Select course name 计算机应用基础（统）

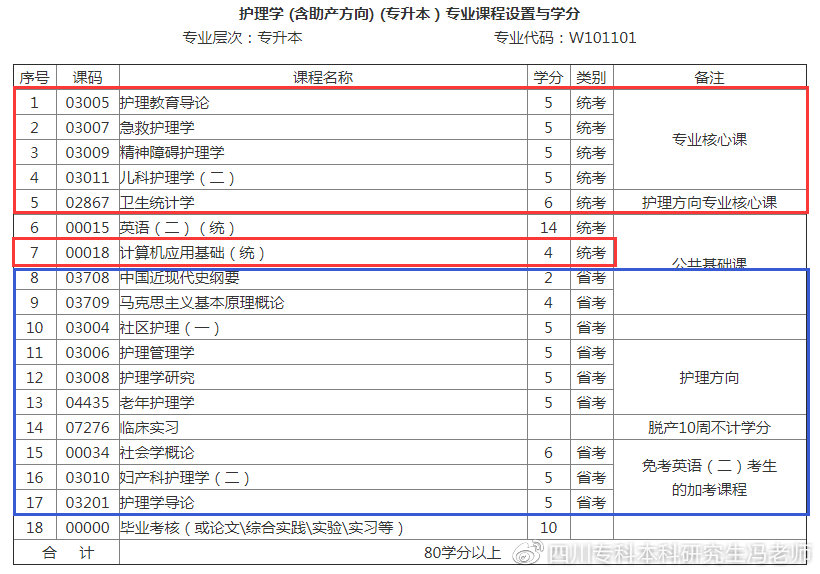(192, 252)
